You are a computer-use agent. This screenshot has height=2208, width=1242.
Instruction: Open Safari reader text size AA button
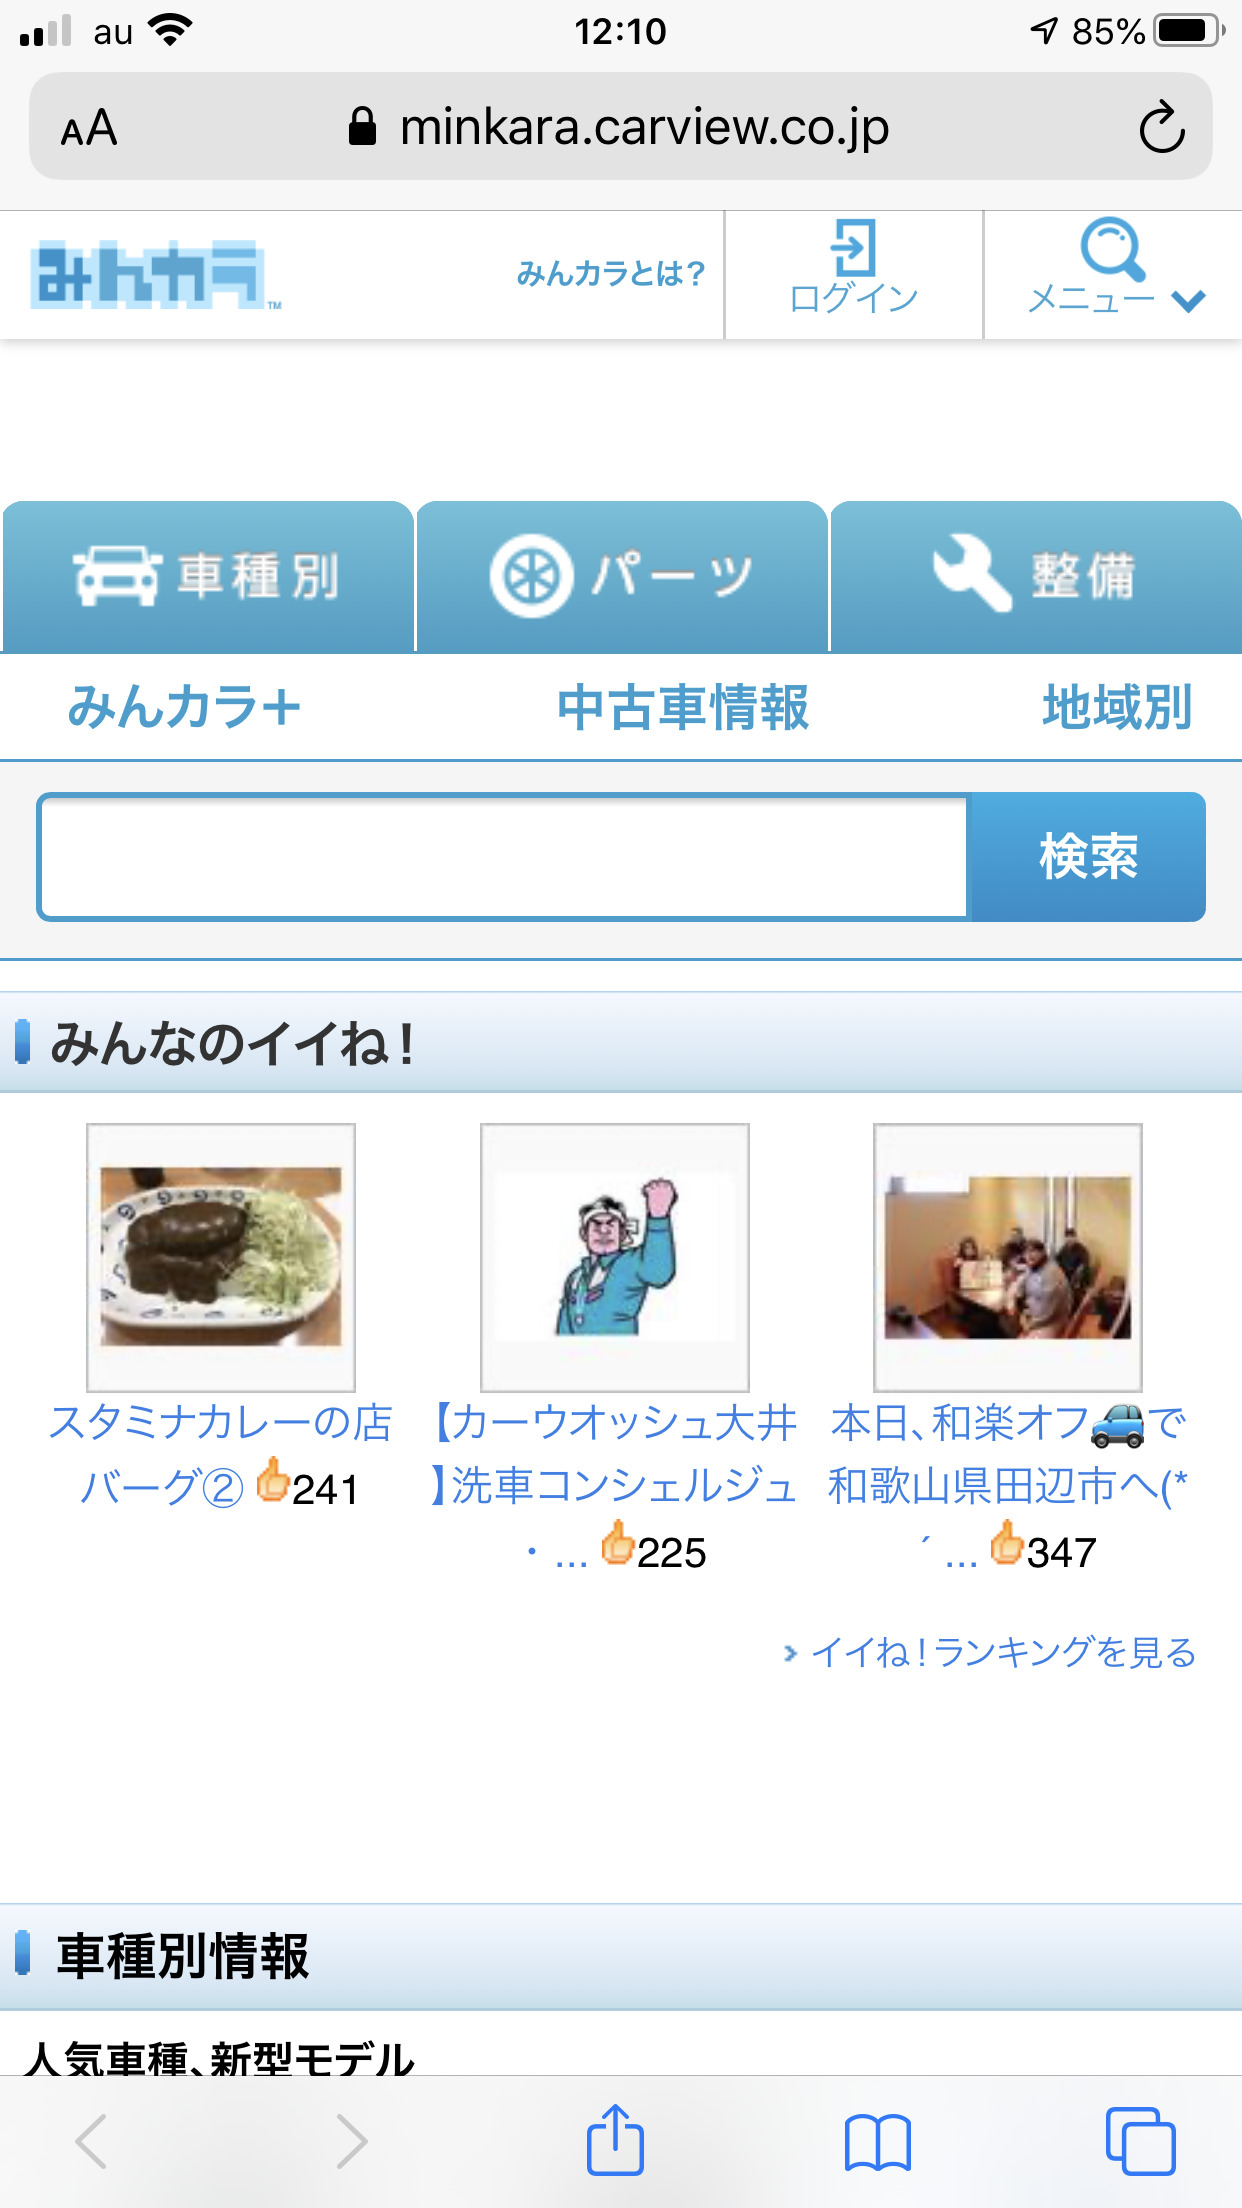pos(89,128)
